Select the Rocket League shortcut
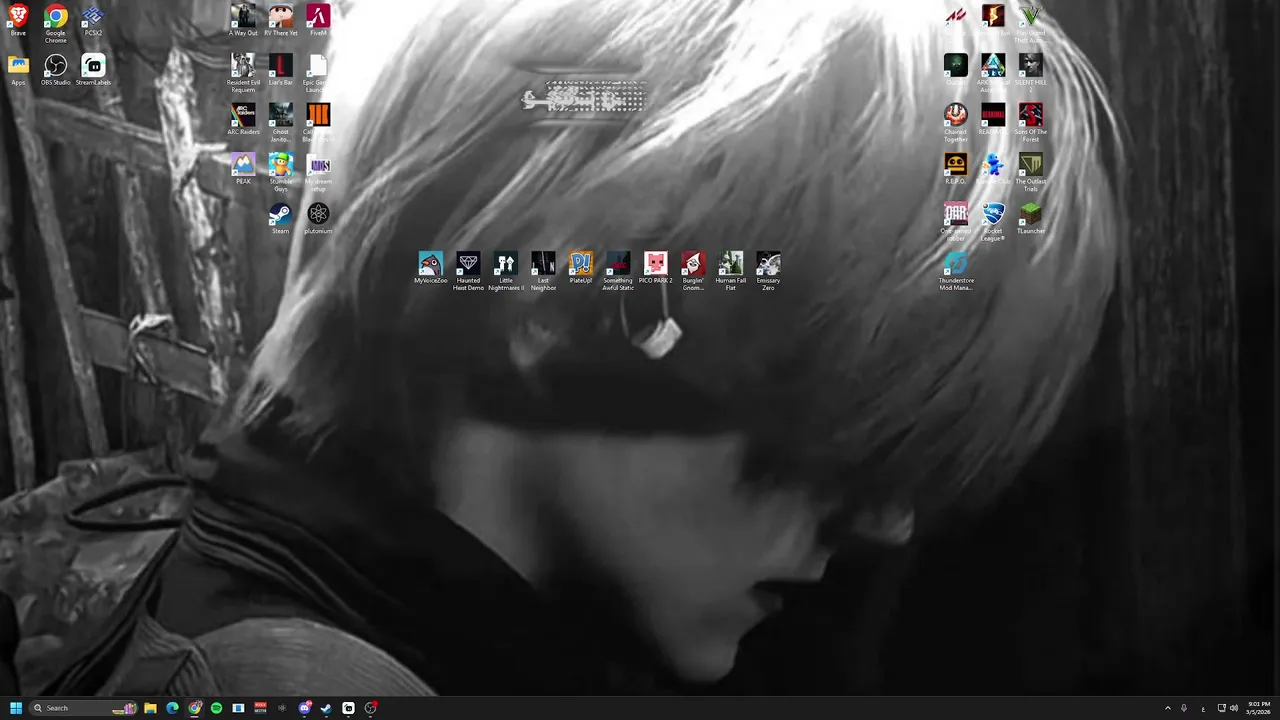The image size is (1280, 720). [x=993, y=223]
